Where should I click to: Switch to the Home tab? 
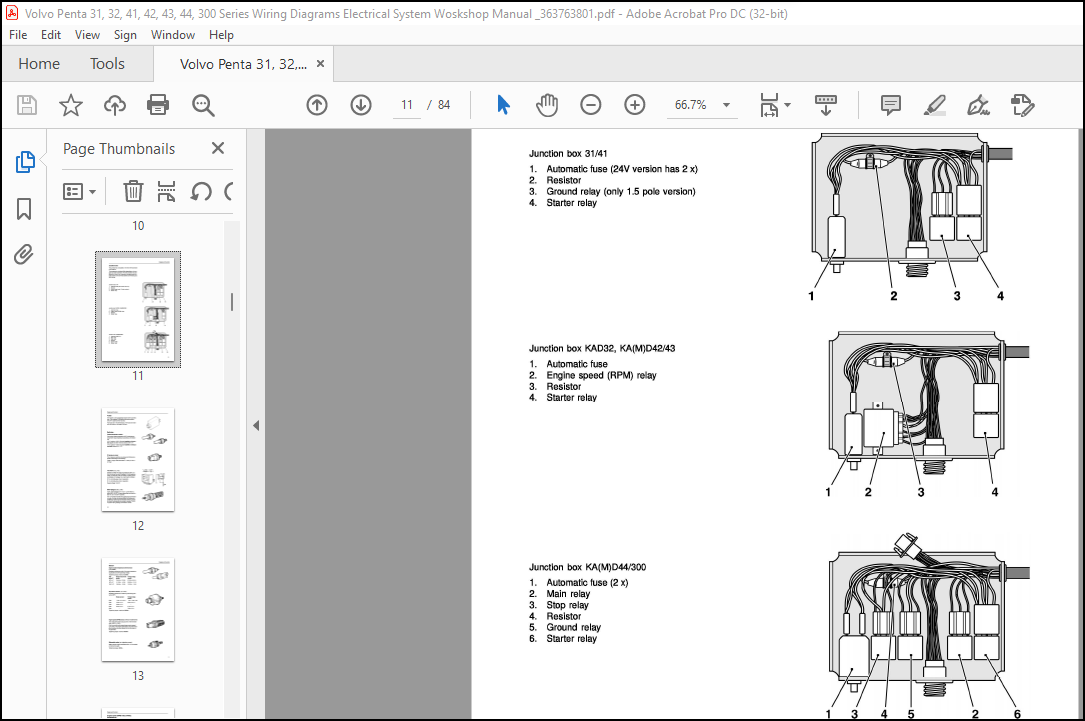pyautogui.click(x=39, y=64)
